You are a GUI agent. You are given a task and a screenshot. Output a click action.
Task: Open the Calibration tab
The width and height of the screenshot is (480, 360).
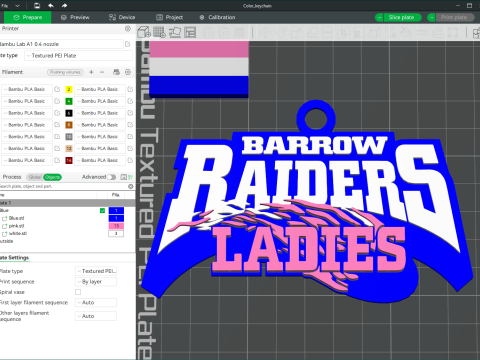click(x=217, y=17)
